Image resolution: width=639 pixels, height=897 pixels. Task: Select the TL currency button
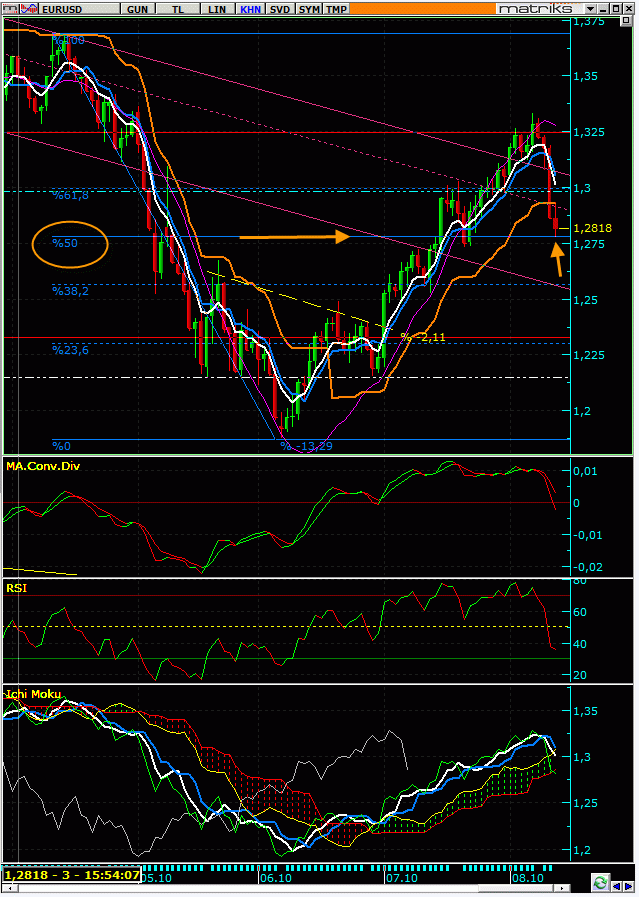click(177, 8)
